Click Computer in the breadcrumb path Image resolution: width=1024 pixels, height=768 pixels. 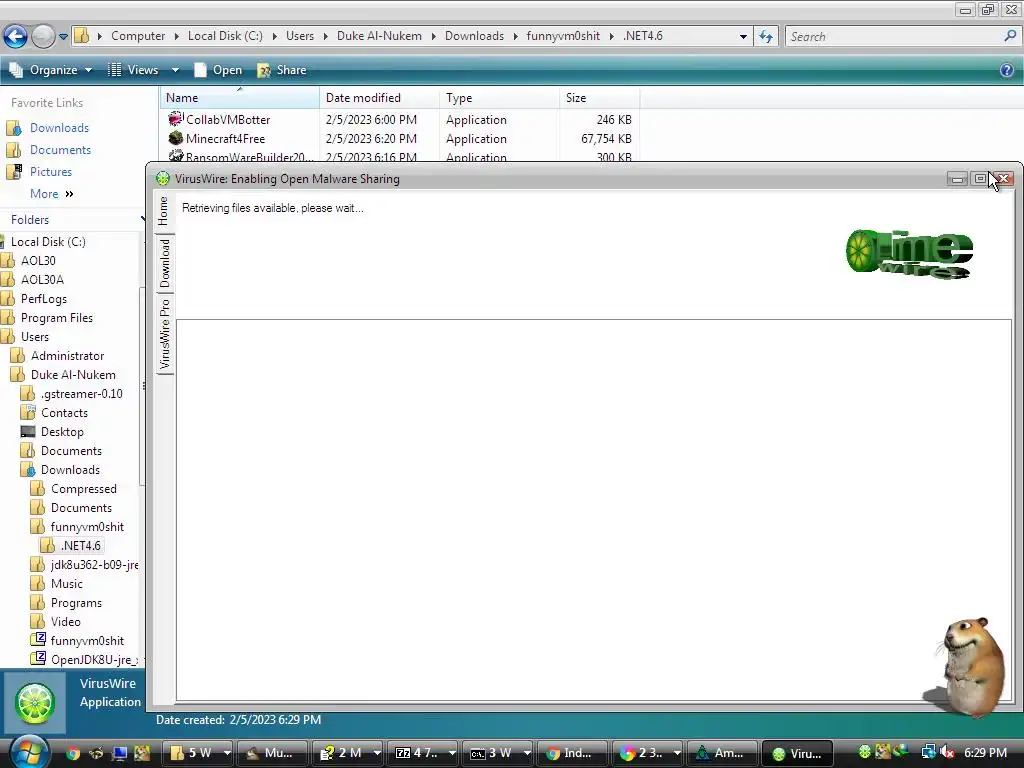point(138,36)
